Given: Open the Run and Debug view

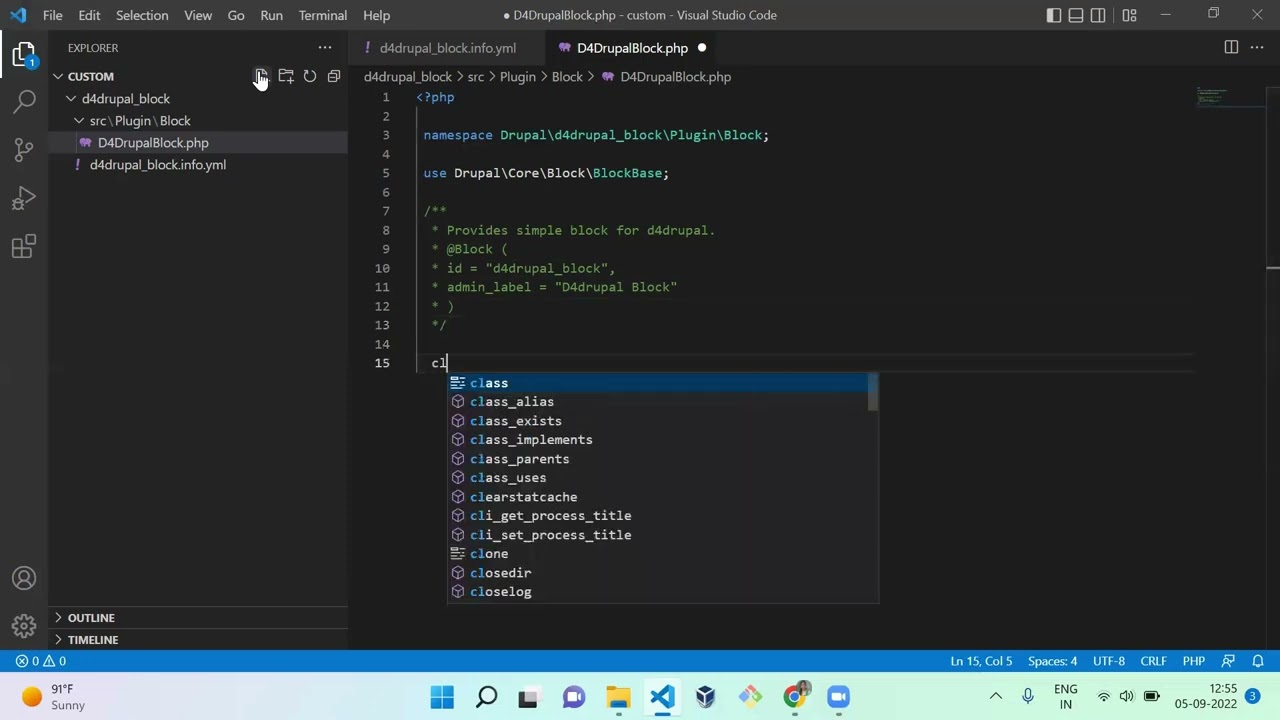Looking at the screenshot, I should pos(24,199).
